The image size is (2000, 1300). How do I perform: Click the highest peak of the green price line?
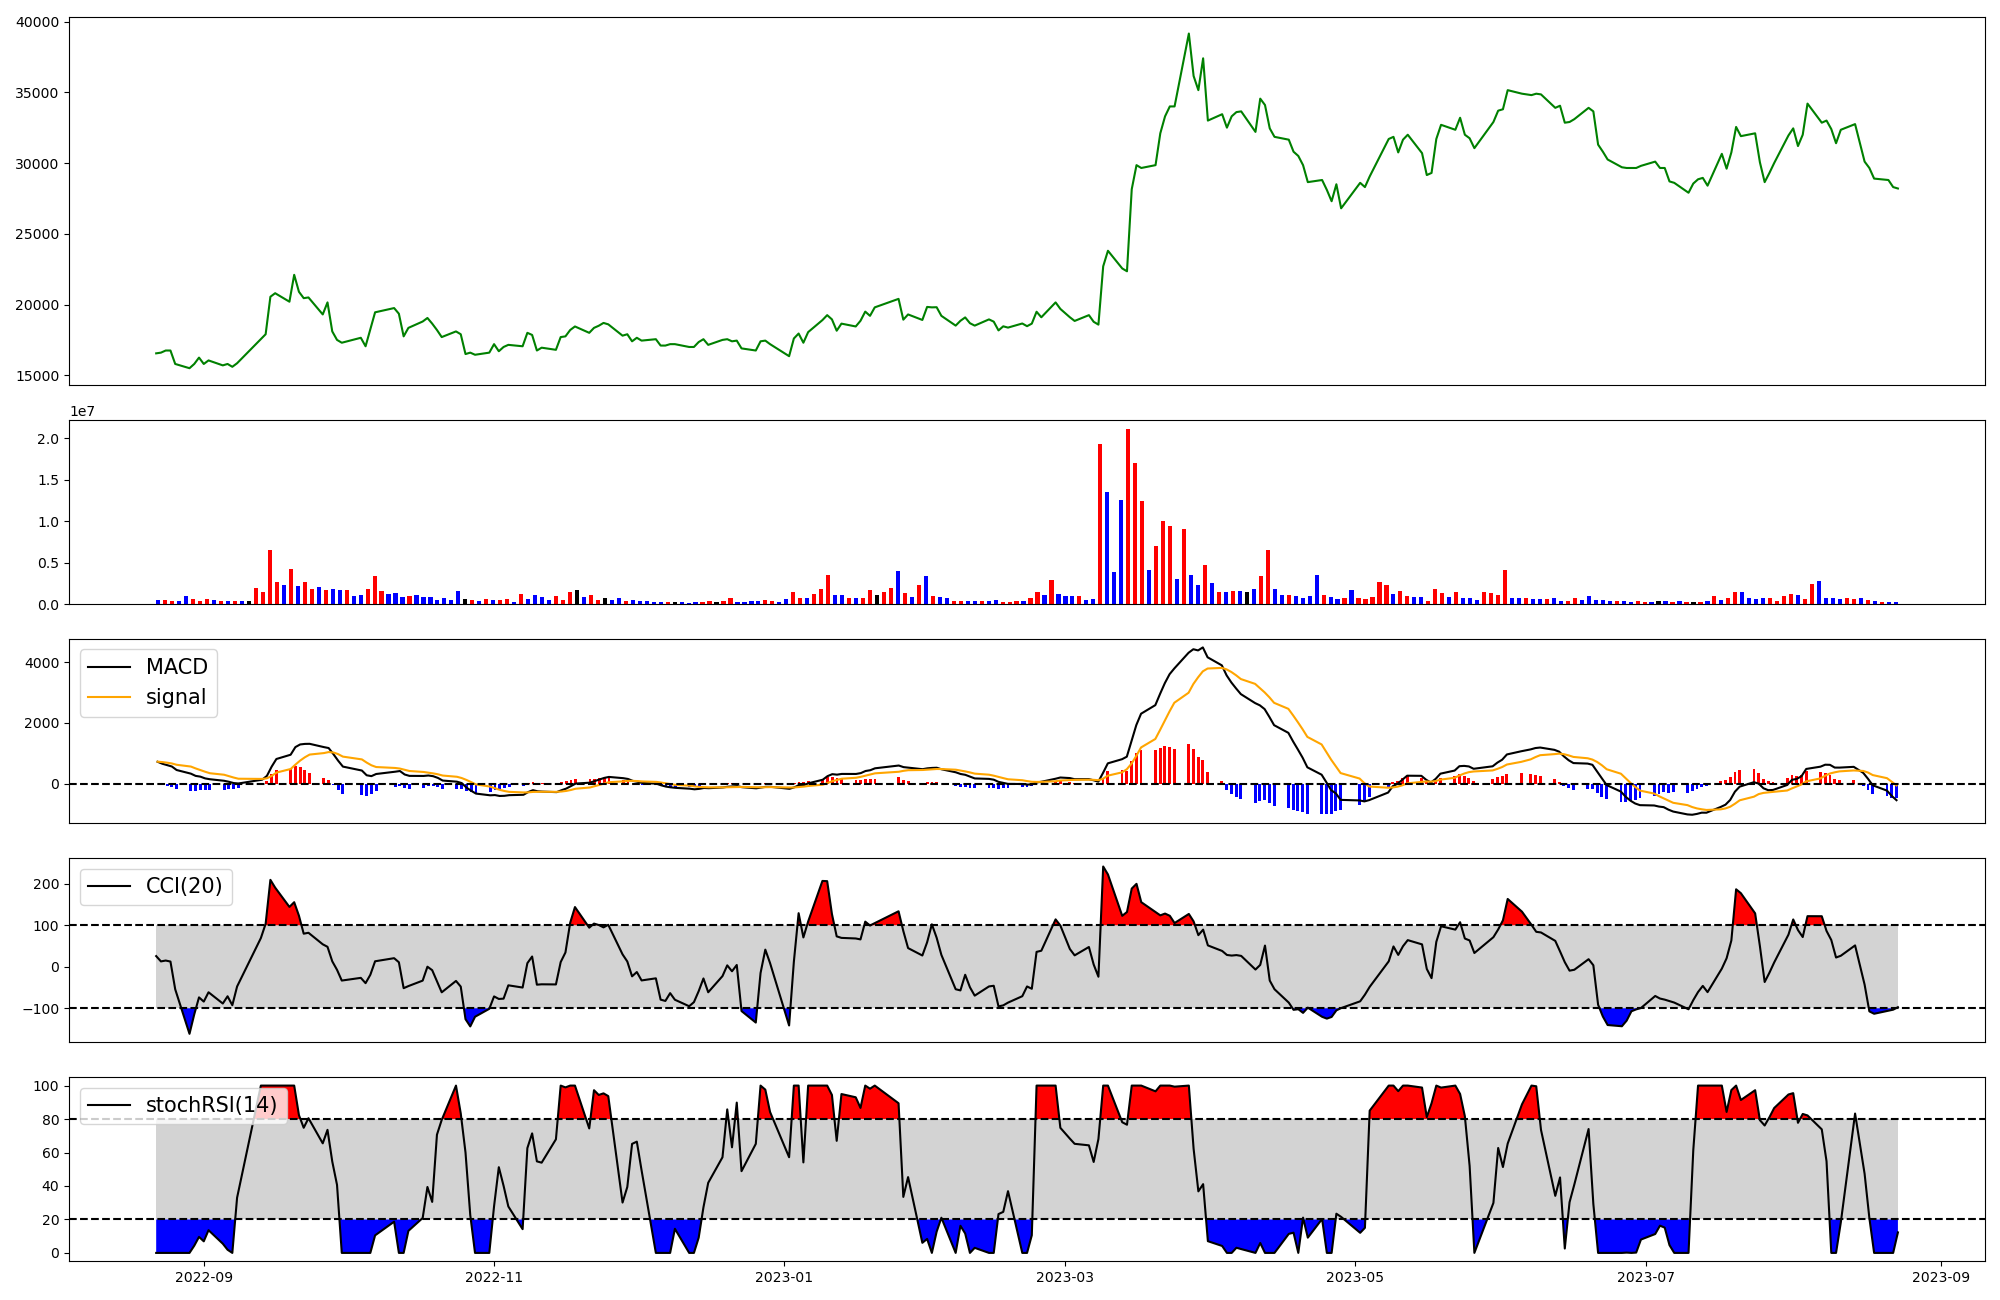[1188, 35]
